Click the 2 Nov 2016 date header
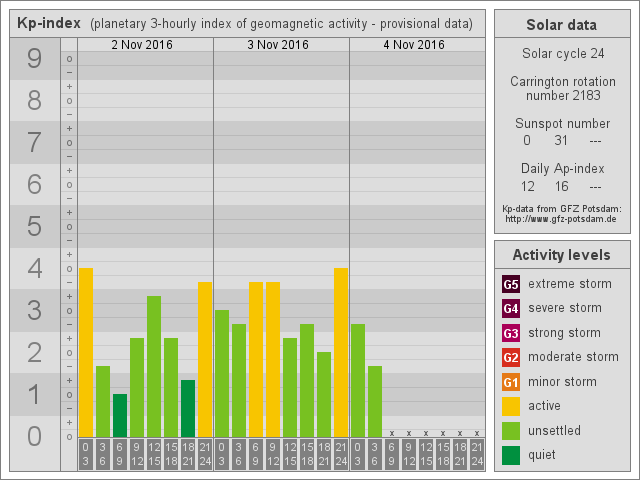Viewport: 640px width, 480px height. pyautogui.click(x=141, y=45)
